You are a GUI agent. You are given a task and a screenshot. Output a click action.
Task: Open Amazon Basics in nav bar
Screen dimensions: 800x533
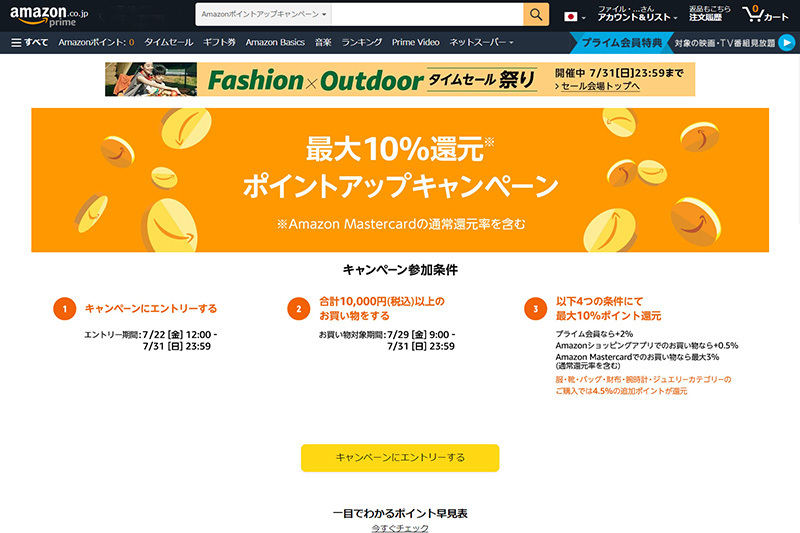tap(275, 42)
